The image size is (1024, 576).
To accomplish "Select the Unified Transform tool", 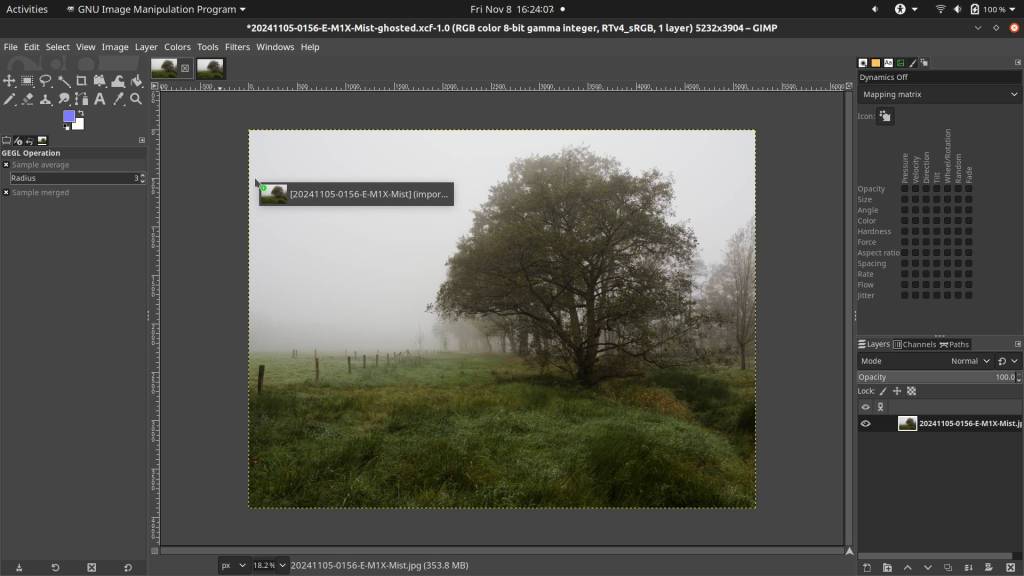I will (x=100, y=81).
